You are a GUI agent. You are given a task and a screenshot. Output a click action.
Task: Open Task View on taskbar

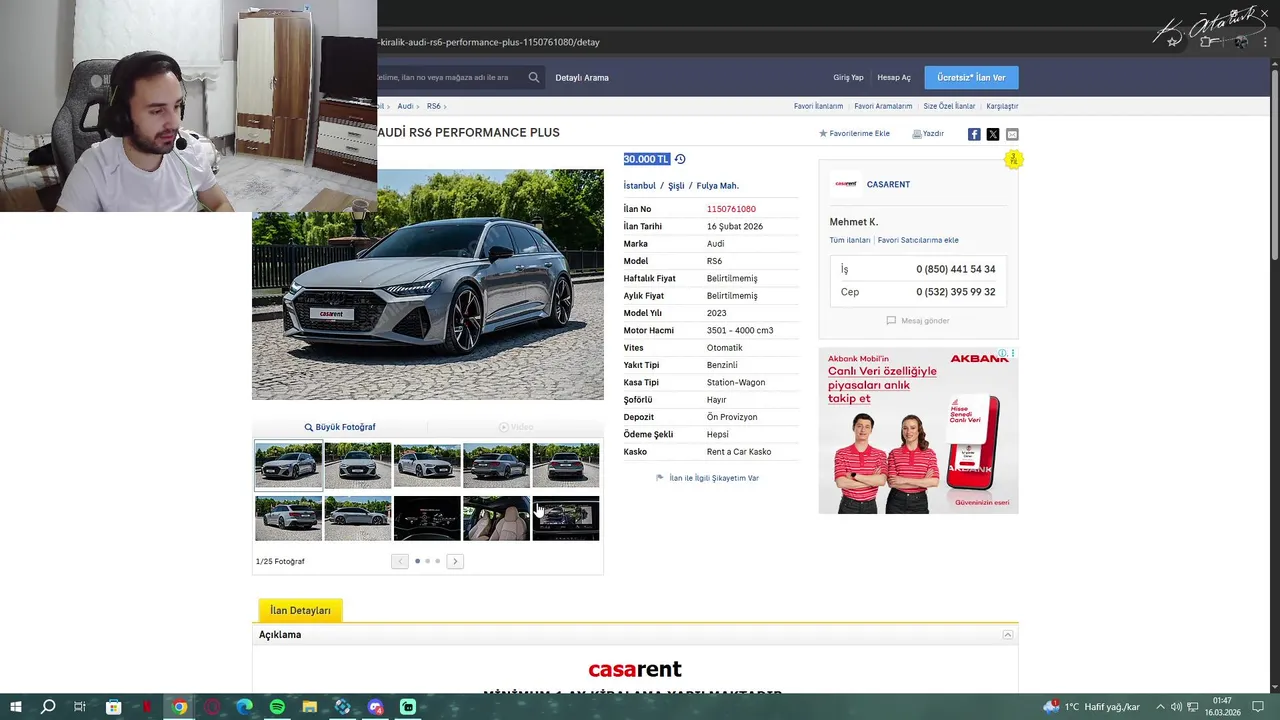point(80,707)
